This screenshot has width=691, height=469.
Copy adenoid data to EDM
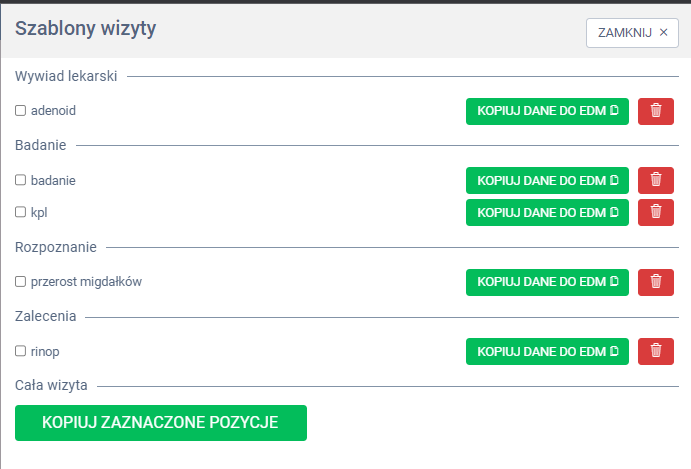click(547, 111)
